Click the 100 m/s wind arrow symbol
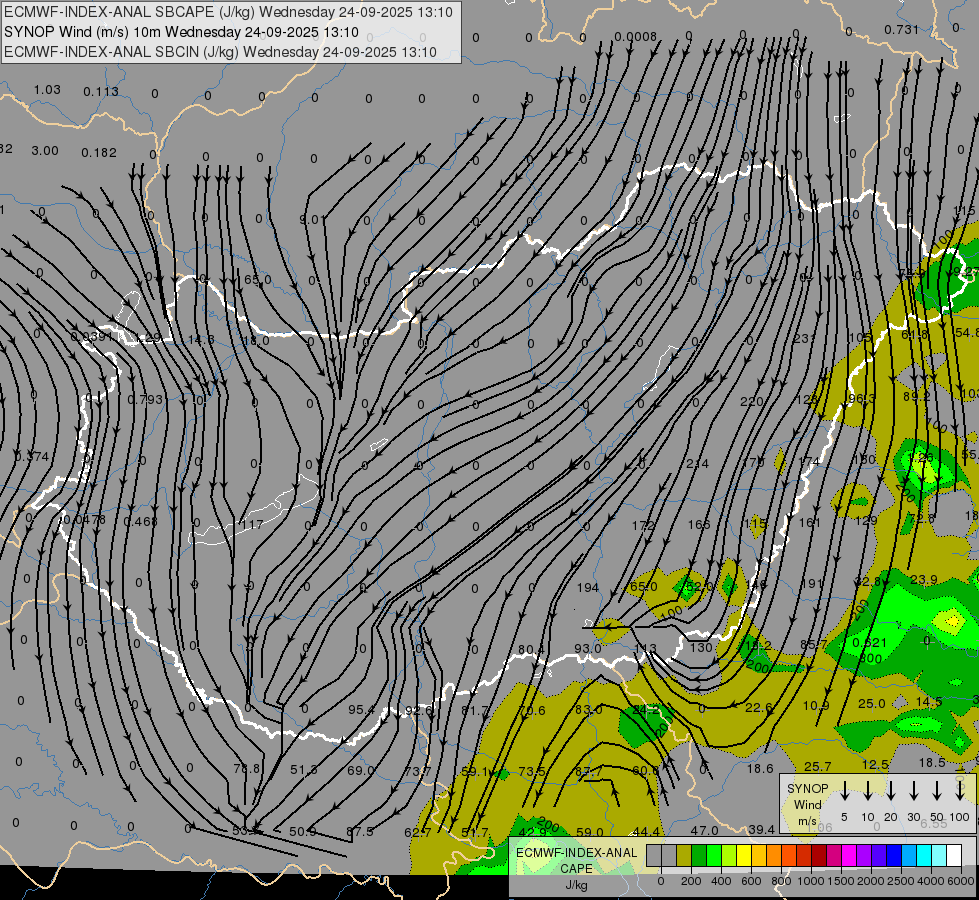The image size is (979, 900). 960,791
